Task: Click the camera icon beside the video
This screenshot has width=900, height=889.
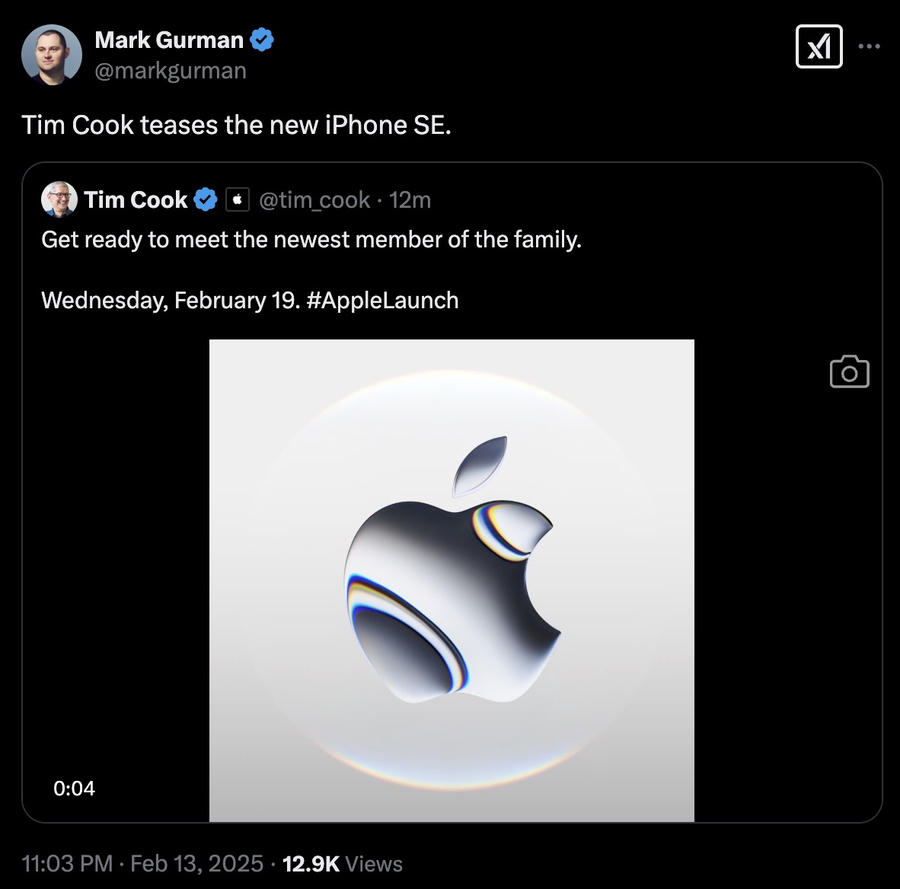Action: 849,372
